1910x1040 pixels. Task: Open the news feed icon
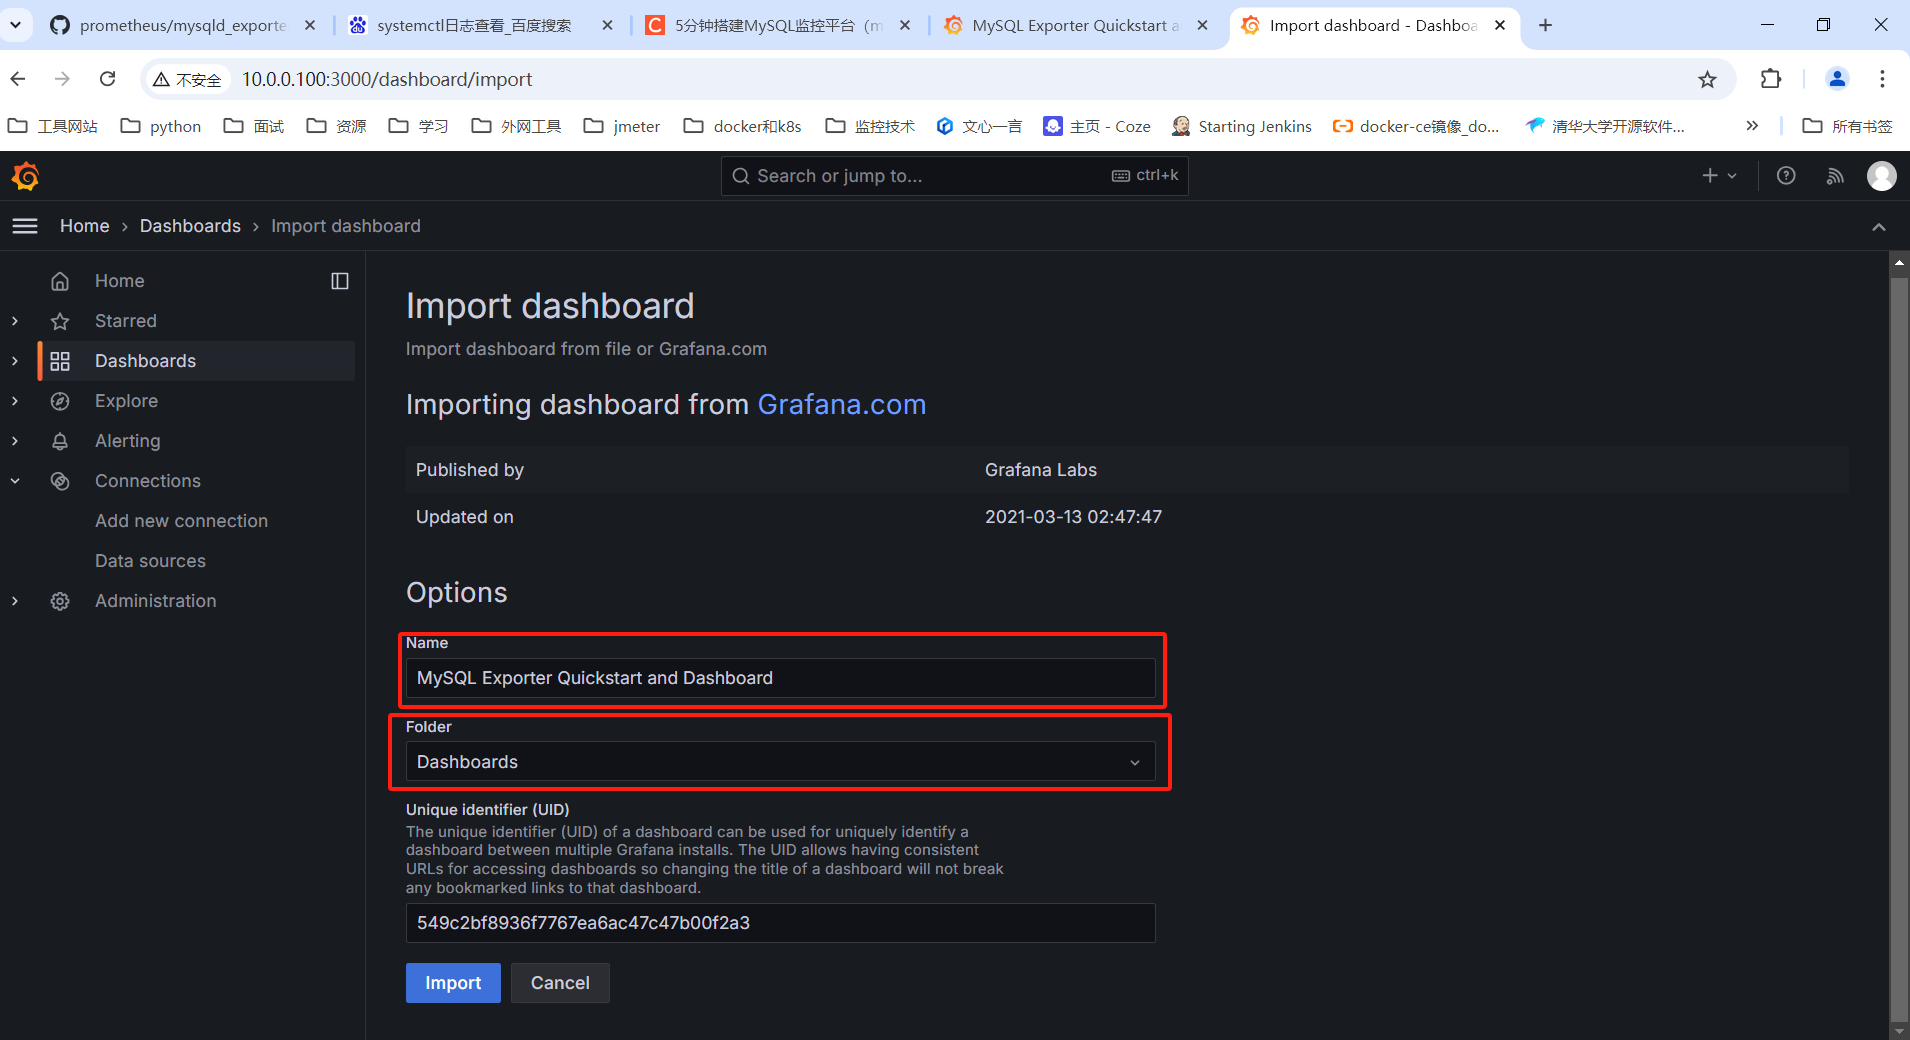point(1835,176)
